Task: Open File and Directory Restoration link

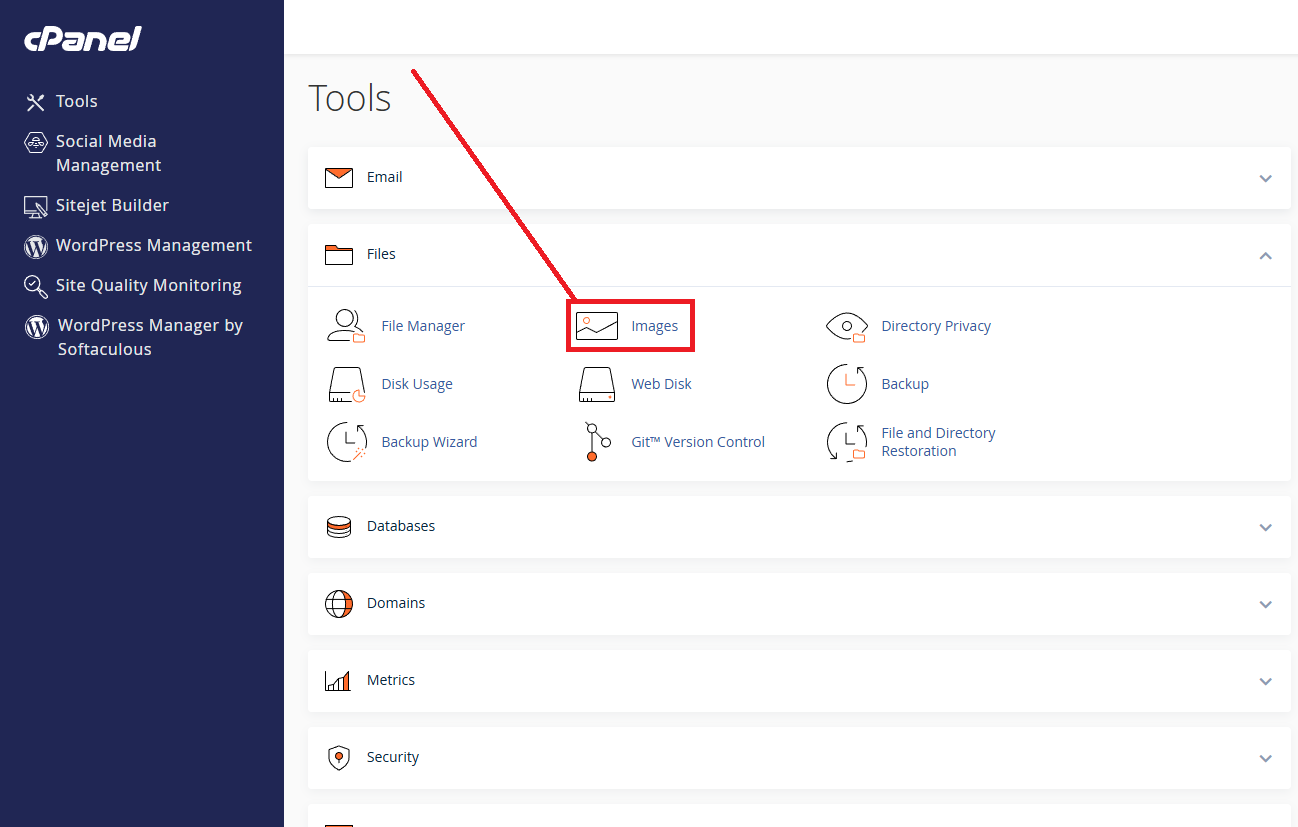Action: [938, 442]
